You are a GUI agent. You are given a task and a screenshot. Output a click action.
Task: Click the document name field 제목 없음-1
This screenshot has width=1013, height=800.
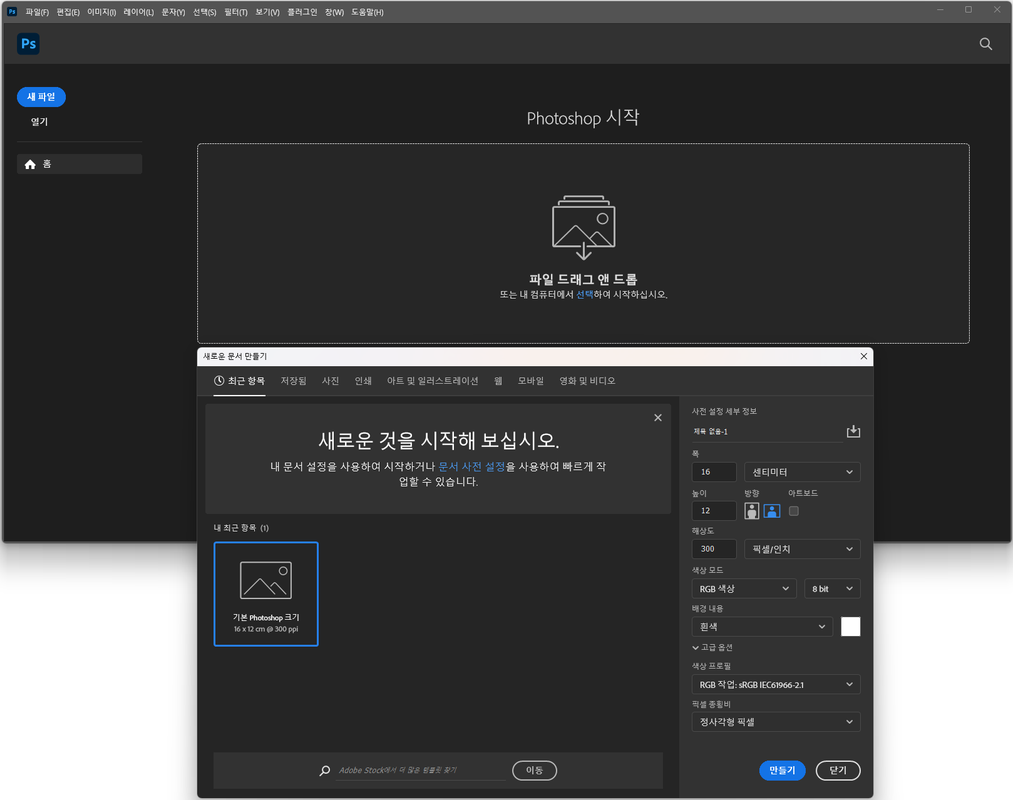pyautogui.click(x=766, y=432)
